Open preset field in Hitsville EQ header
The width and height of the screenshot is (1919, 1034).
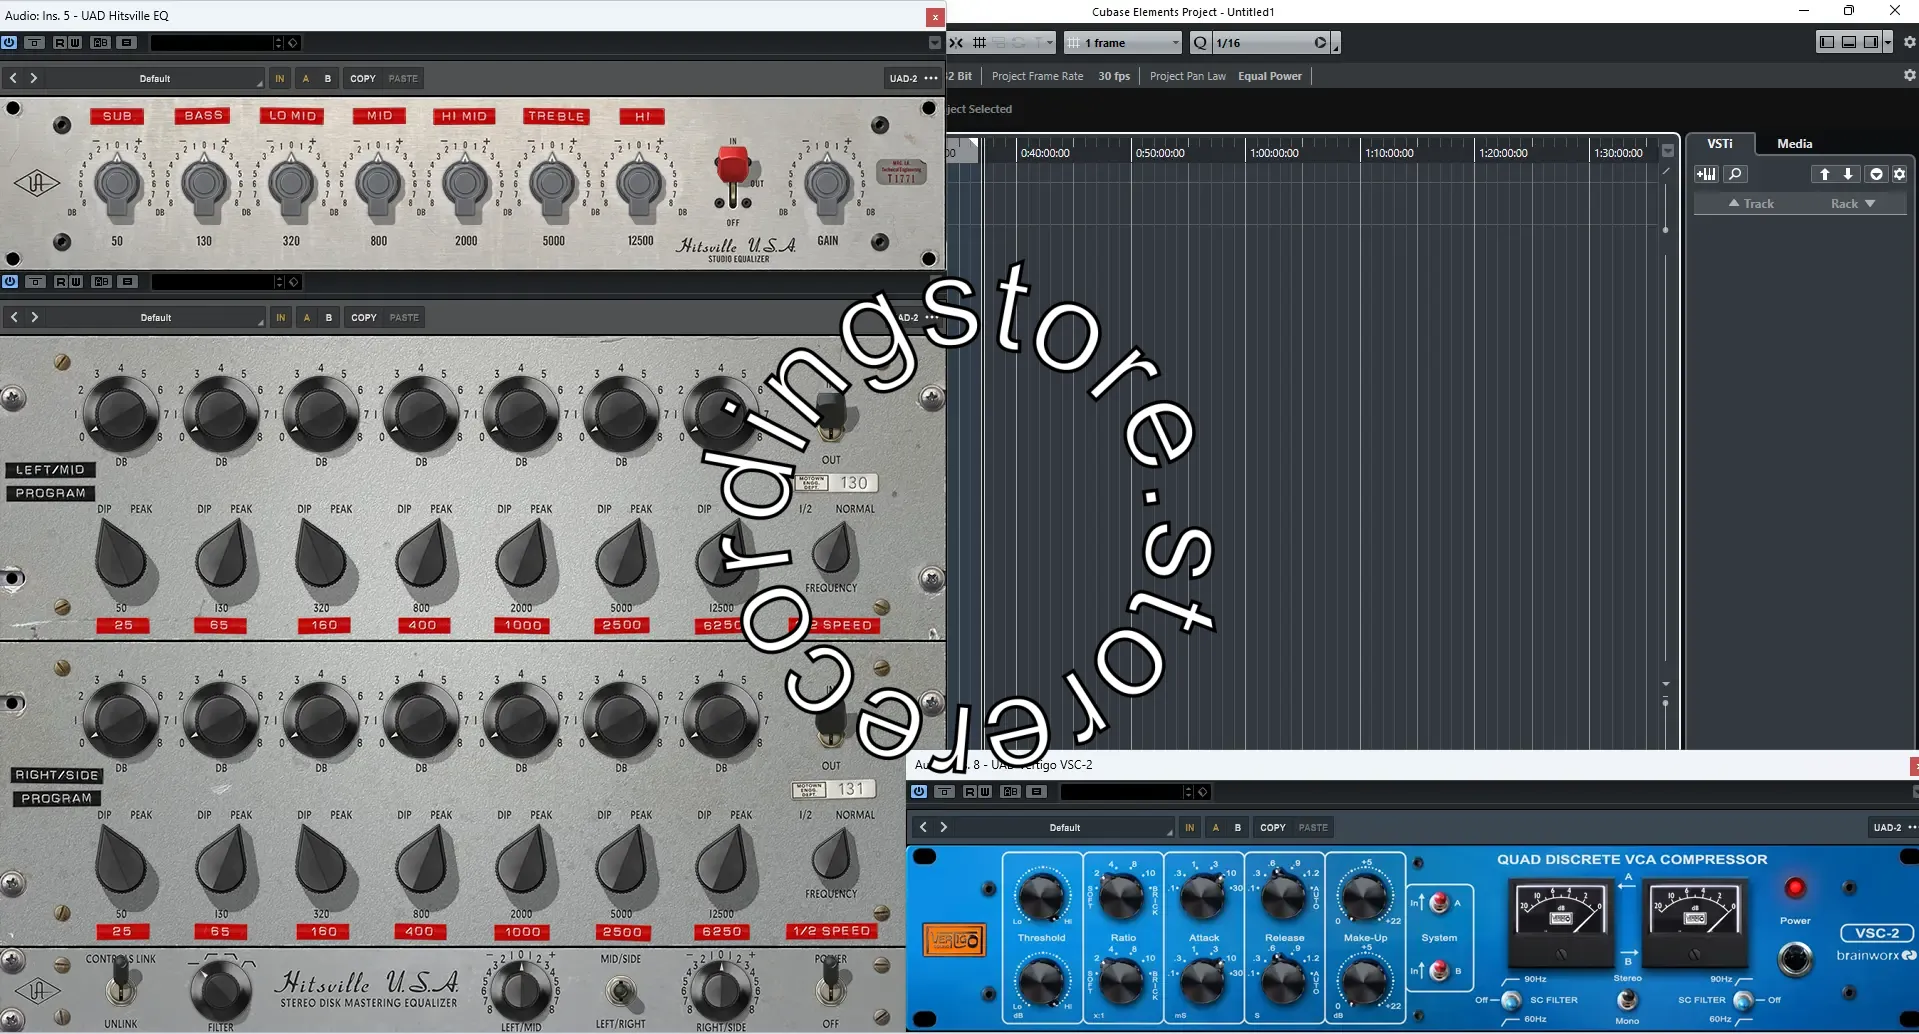click(211, 42)
